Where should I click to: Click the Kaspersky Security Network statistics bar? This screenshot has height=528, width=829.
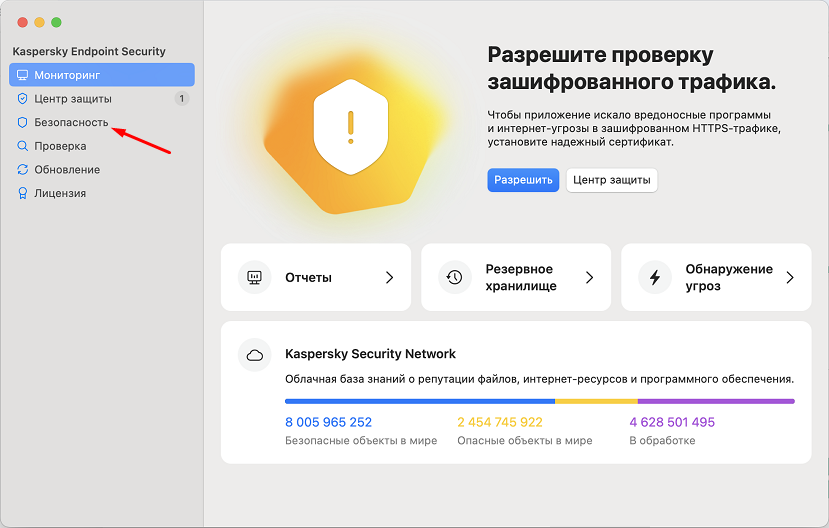coord(539,401)
